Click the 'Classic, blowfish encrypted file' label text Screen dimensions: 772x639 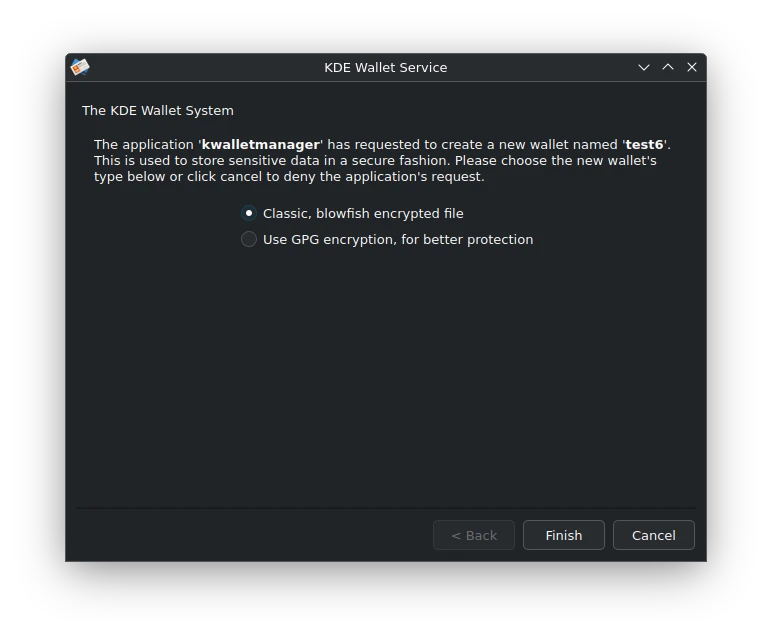(363, 214)
